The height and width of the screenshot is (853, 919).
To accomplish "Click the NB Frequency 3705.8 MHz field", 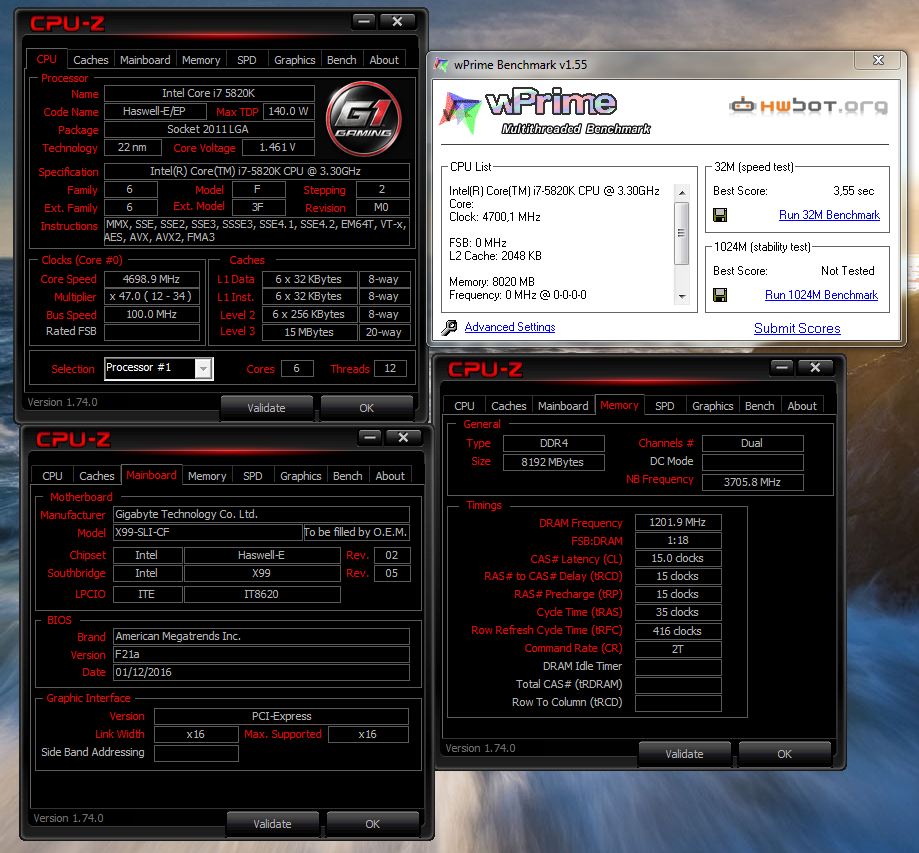I will pyautogui.click(x=753, y=482).
